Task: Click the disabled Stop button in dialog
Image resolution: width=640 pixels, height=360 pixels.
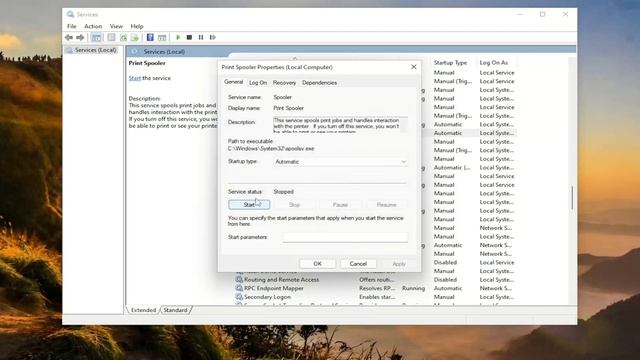Action: click(x=295, y=204)
